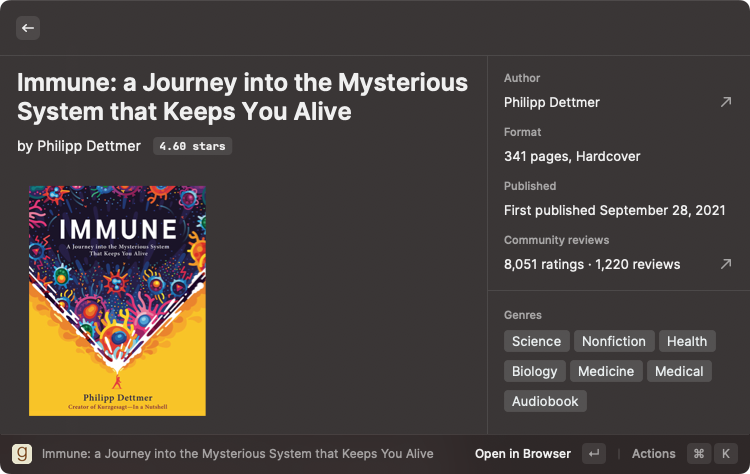Click the 4.60 stars rating badge

192,146
